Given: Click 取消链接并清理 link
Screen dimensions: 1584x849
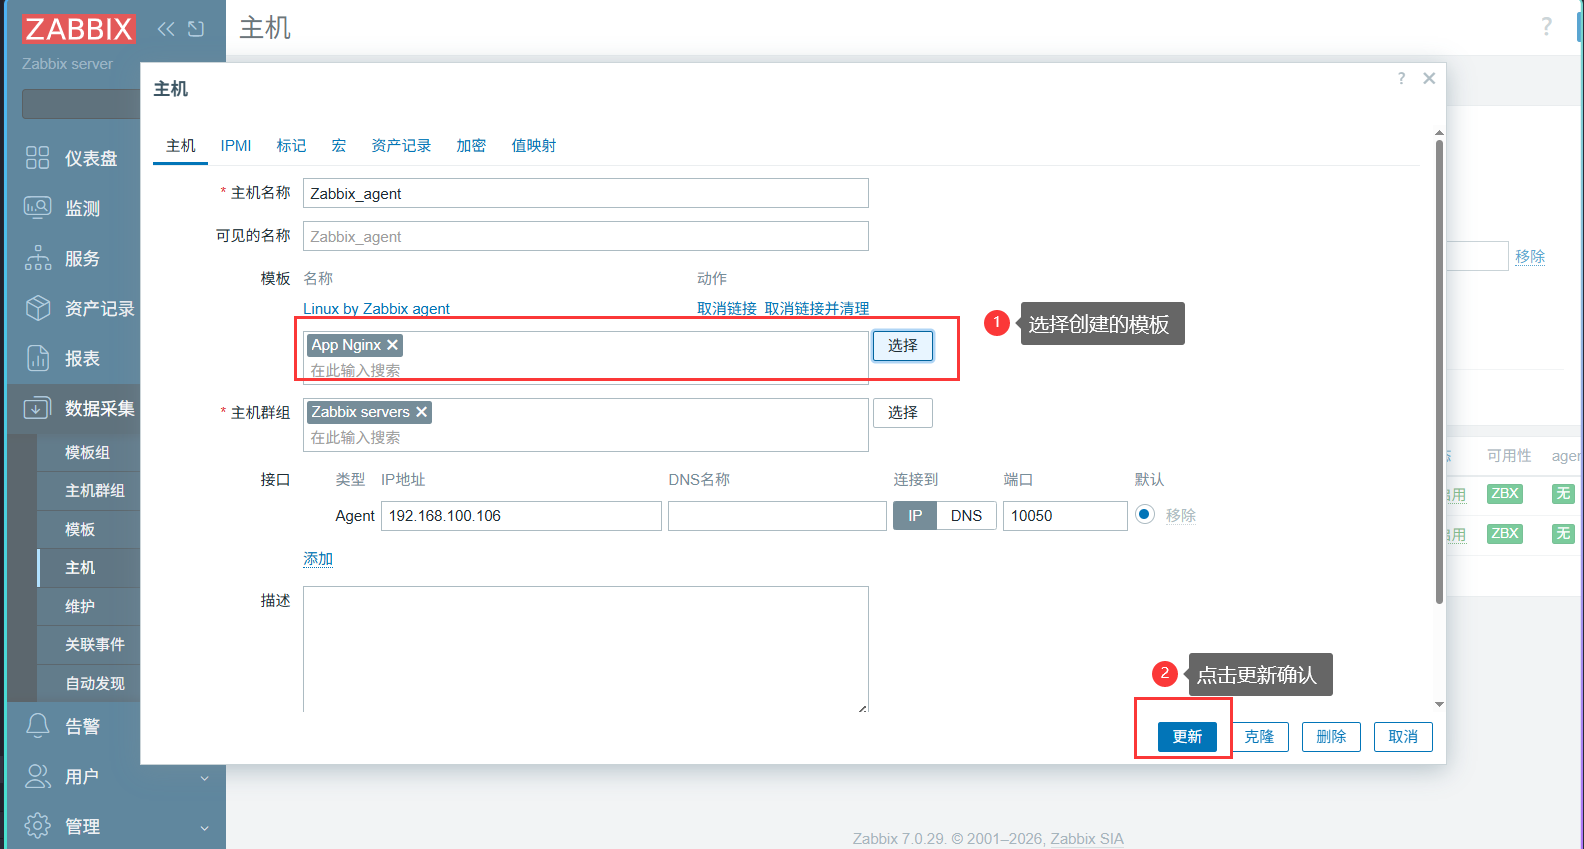Looking at the screenshot, I should click(x=817, y=309).
